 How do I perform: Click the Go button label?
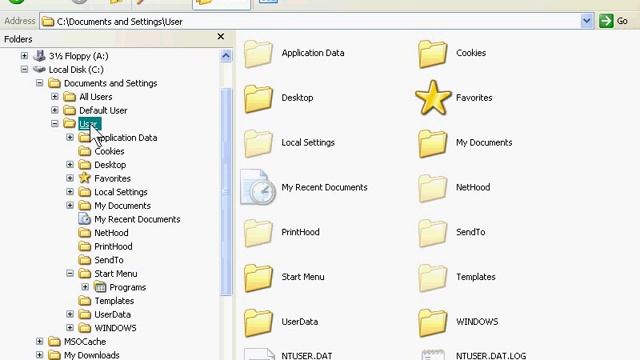pos(622,21)
